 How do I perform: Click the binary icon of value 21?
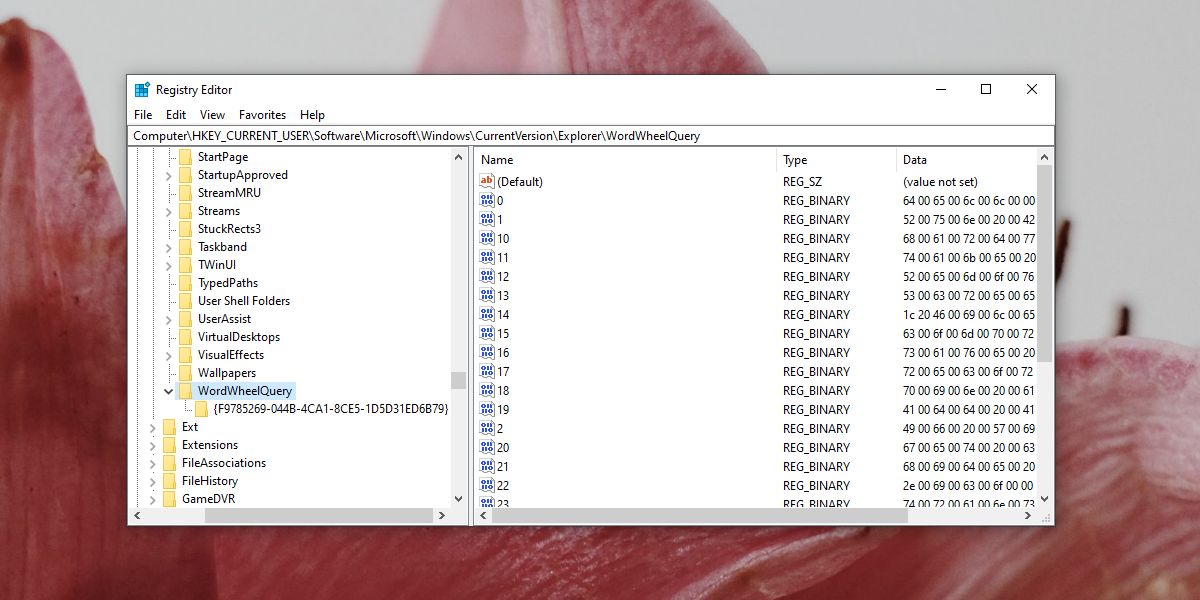coord(487,466)
